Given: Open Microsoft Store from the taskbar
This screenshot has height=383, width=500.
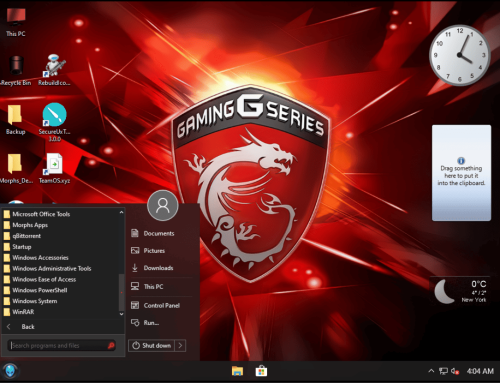Looking at the screenshot, I should [261, 371].
